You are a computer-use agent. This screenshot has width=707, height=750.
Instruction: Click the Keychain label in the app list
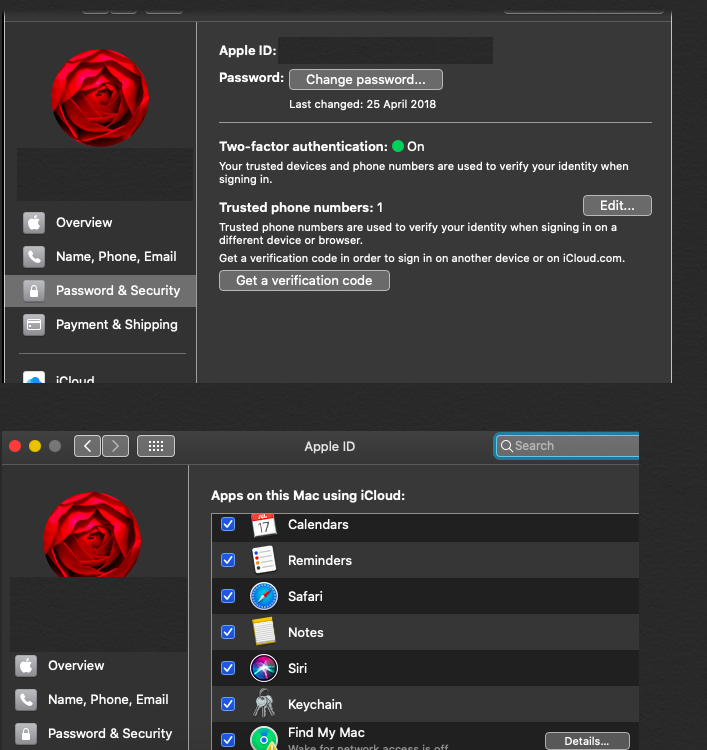[315, 705]
